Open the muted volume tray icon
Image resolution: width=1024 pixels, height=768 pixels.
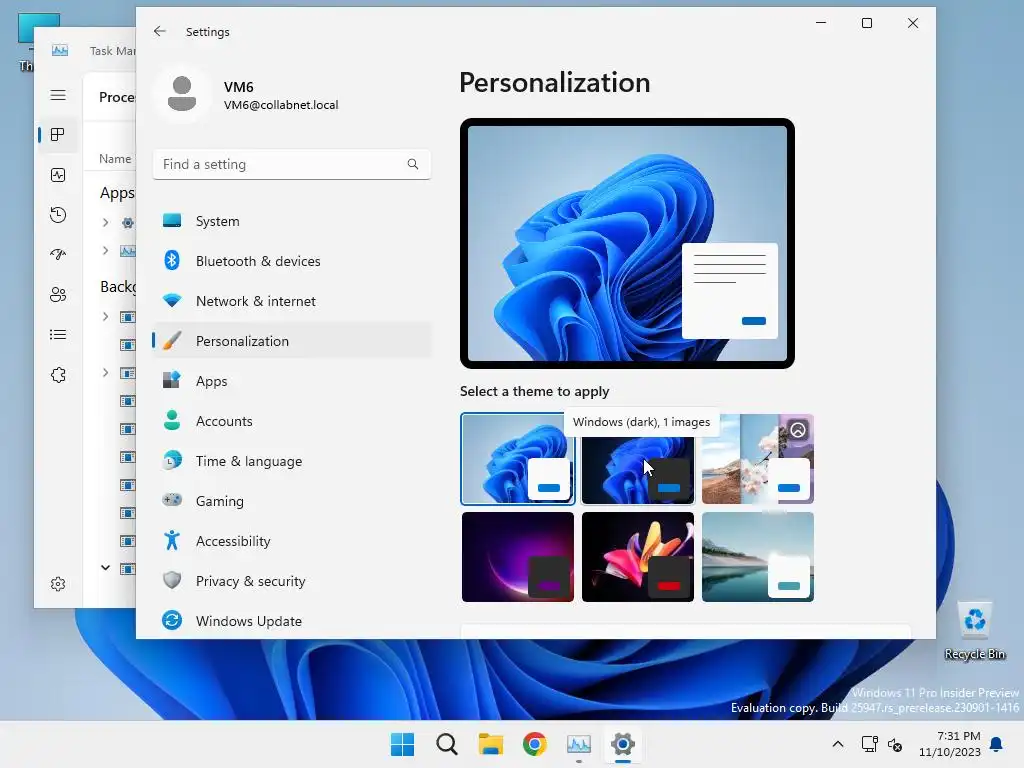click(x=895, y=744)
